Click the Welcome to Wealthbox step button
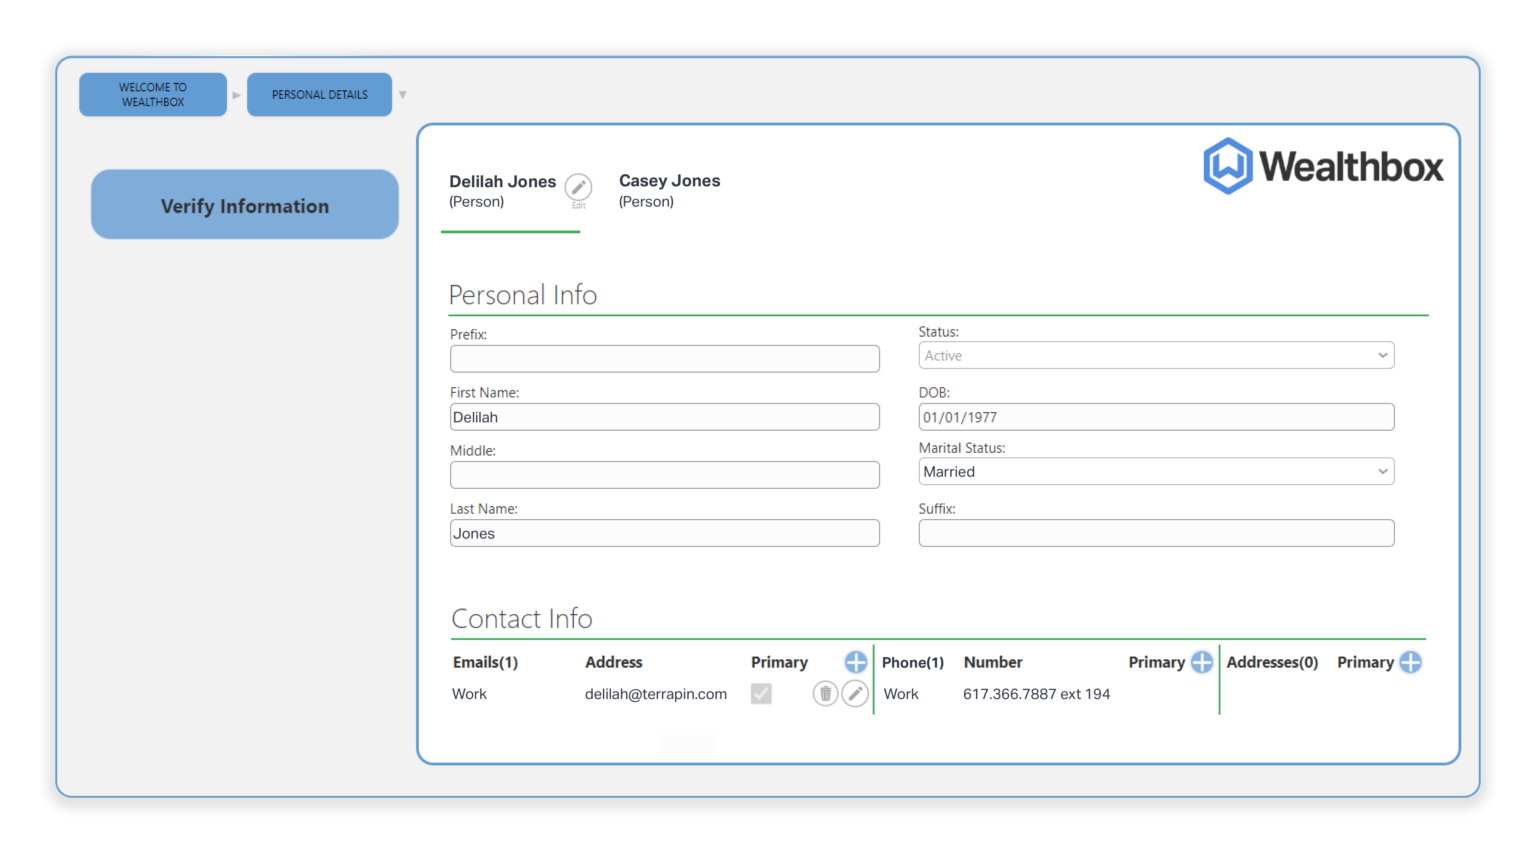This screenshot has width=1536, height=853. tap(152, 94)
